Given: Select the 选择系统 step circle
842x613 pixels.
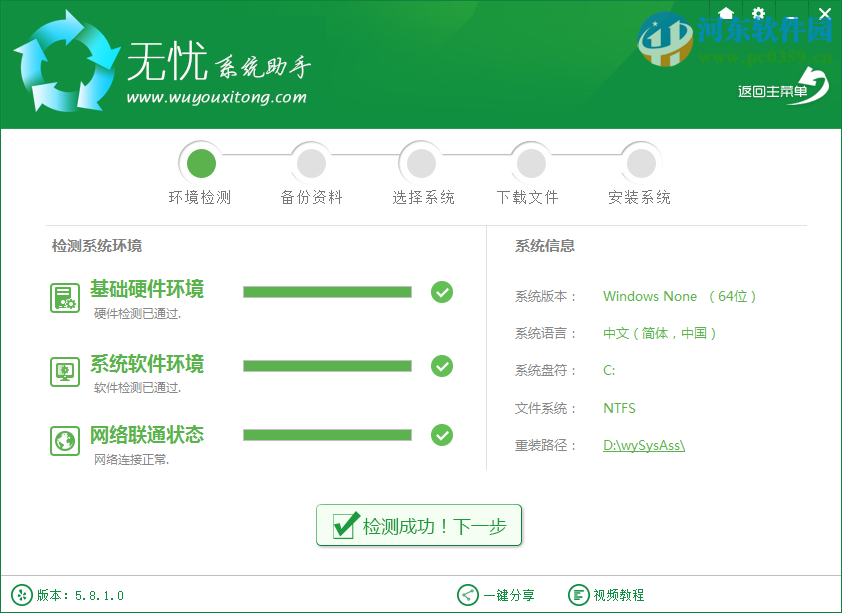Looking at the screenshot, I should (421, 161).
